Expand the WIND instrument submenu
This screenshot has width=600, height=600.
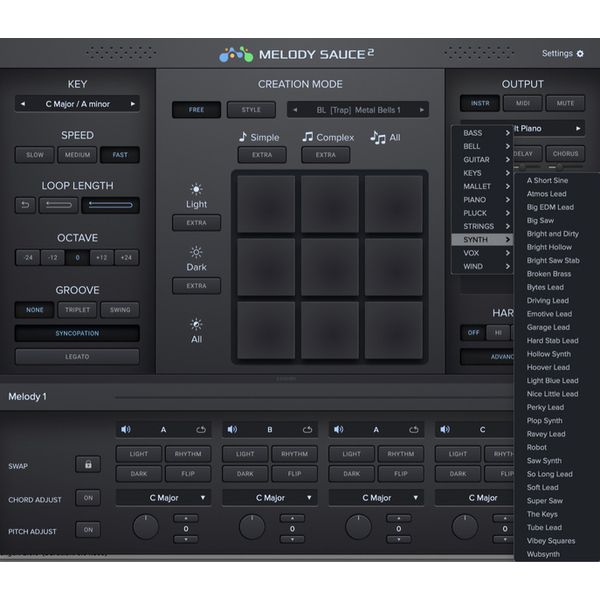coord(482,266)
